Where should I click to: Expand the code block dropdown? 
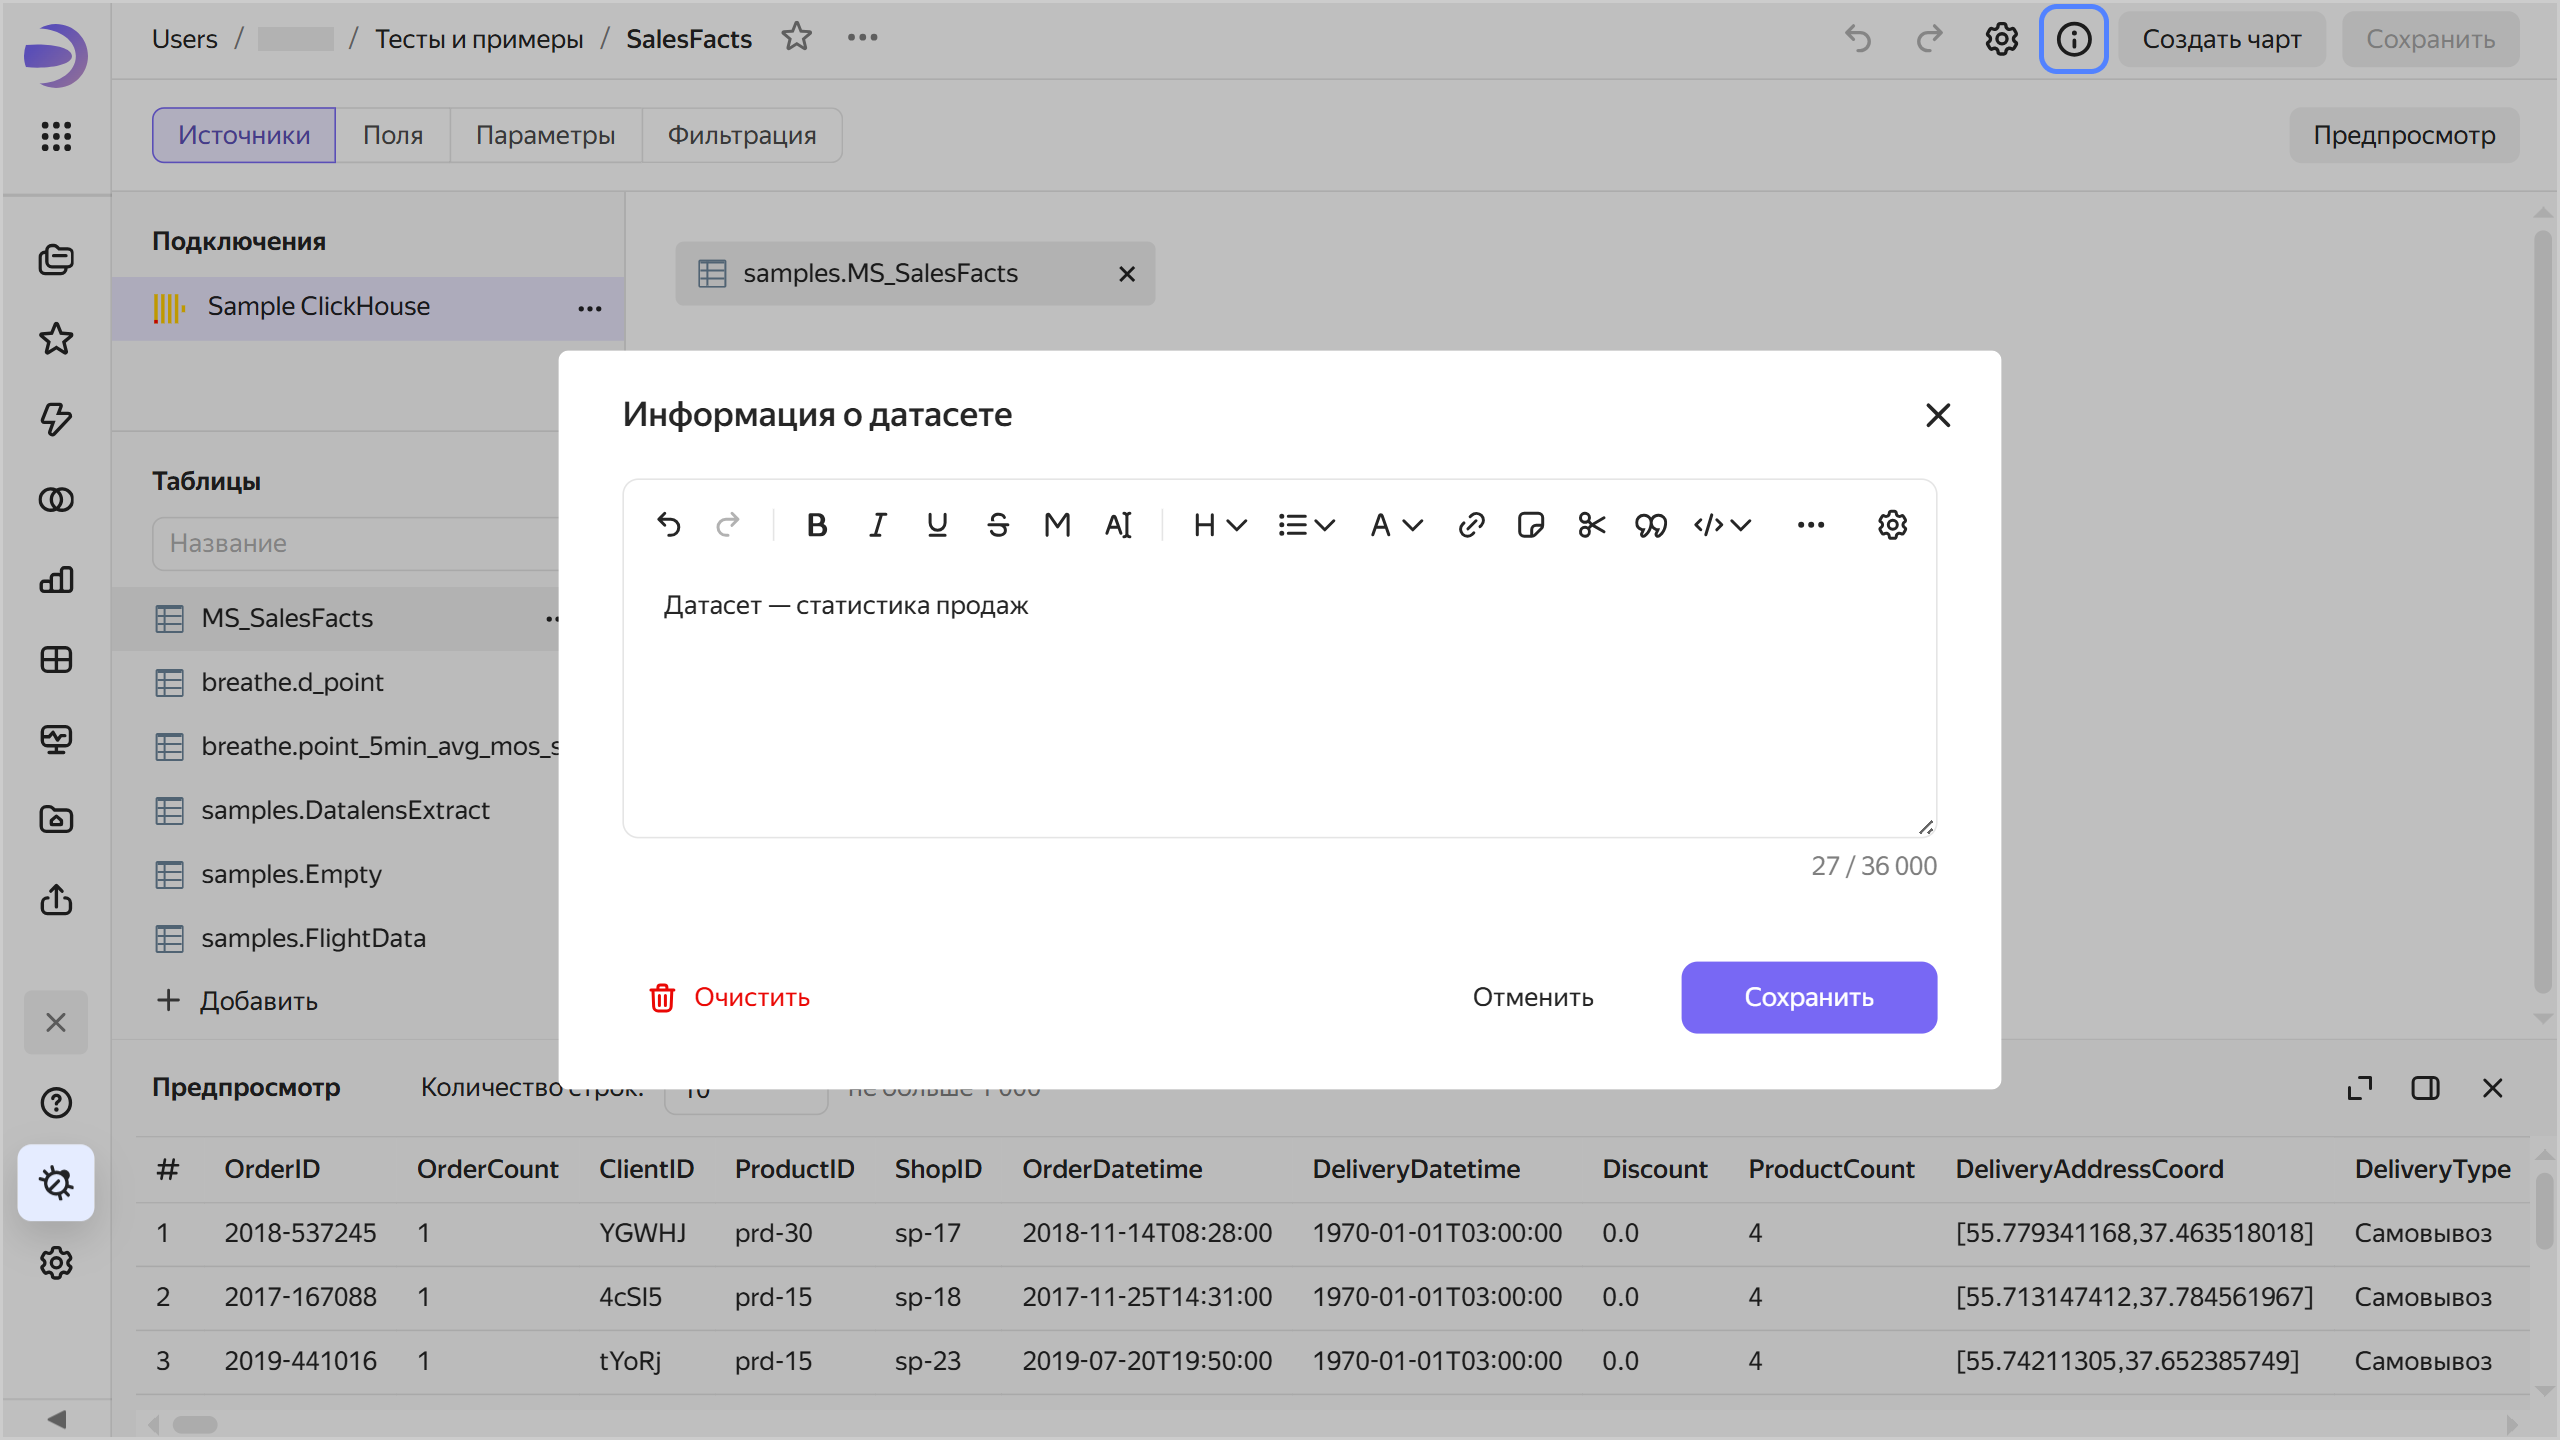click(1722, 525)
